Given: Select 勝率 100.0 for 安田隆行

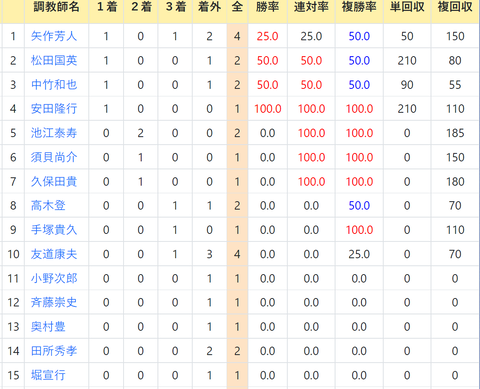Looking at the screenshot, I should 268,109.
